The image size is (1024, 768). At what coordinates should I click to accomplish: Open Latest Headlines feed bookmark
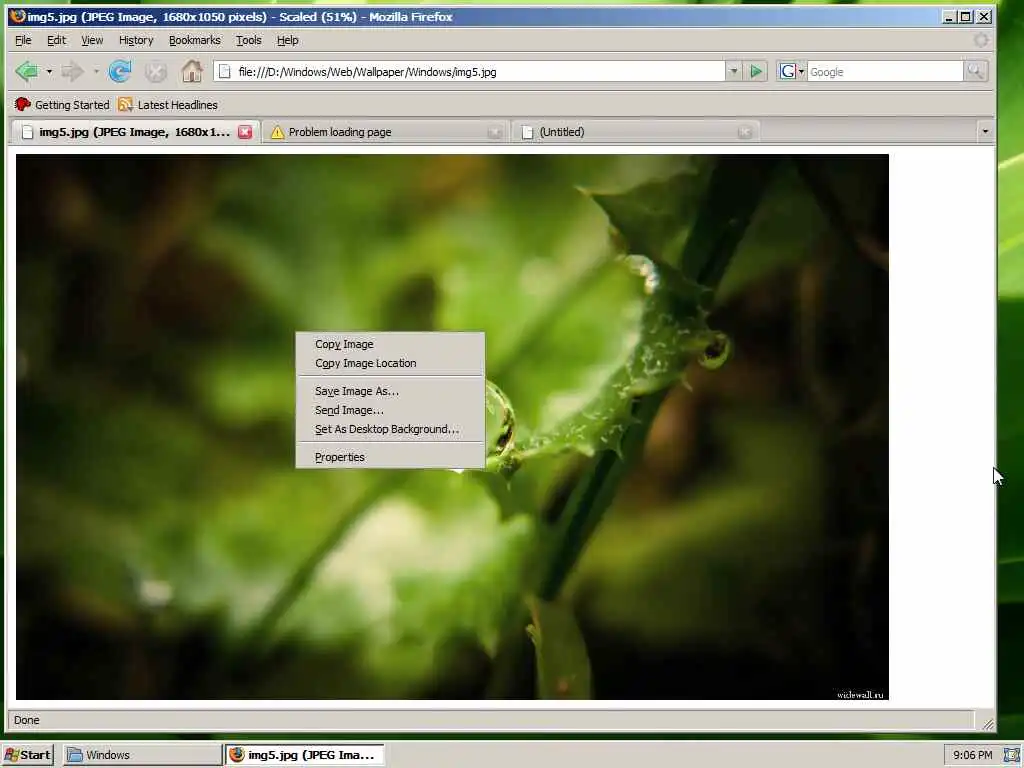[x=168, y=104]
